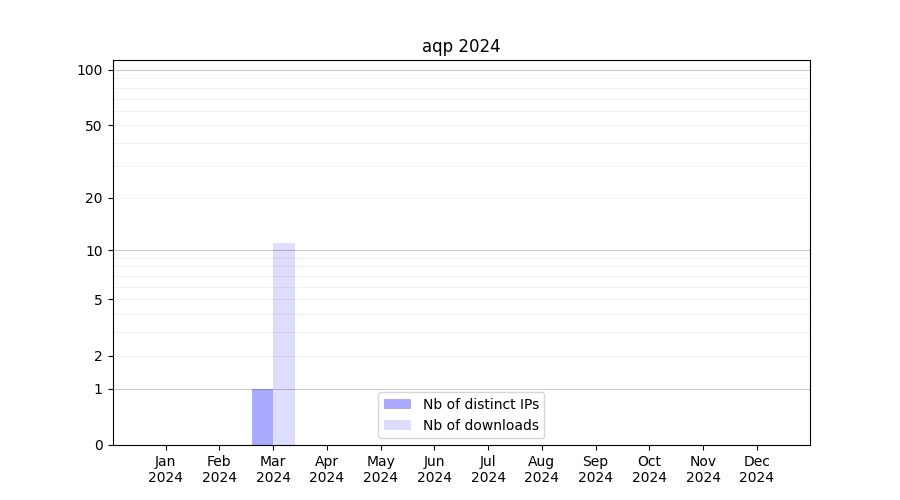This screenshot has width=900, height=500.
Task: Select the 'Jun 2024' x-axis label
Action: 434,469
